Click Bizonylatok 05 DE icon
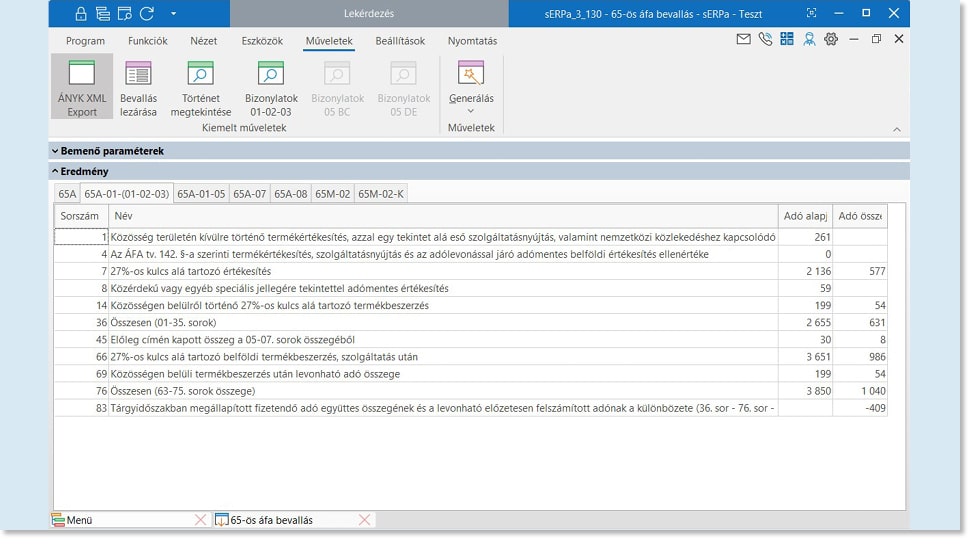Screen dimensions: 980x550 [403, 87]
